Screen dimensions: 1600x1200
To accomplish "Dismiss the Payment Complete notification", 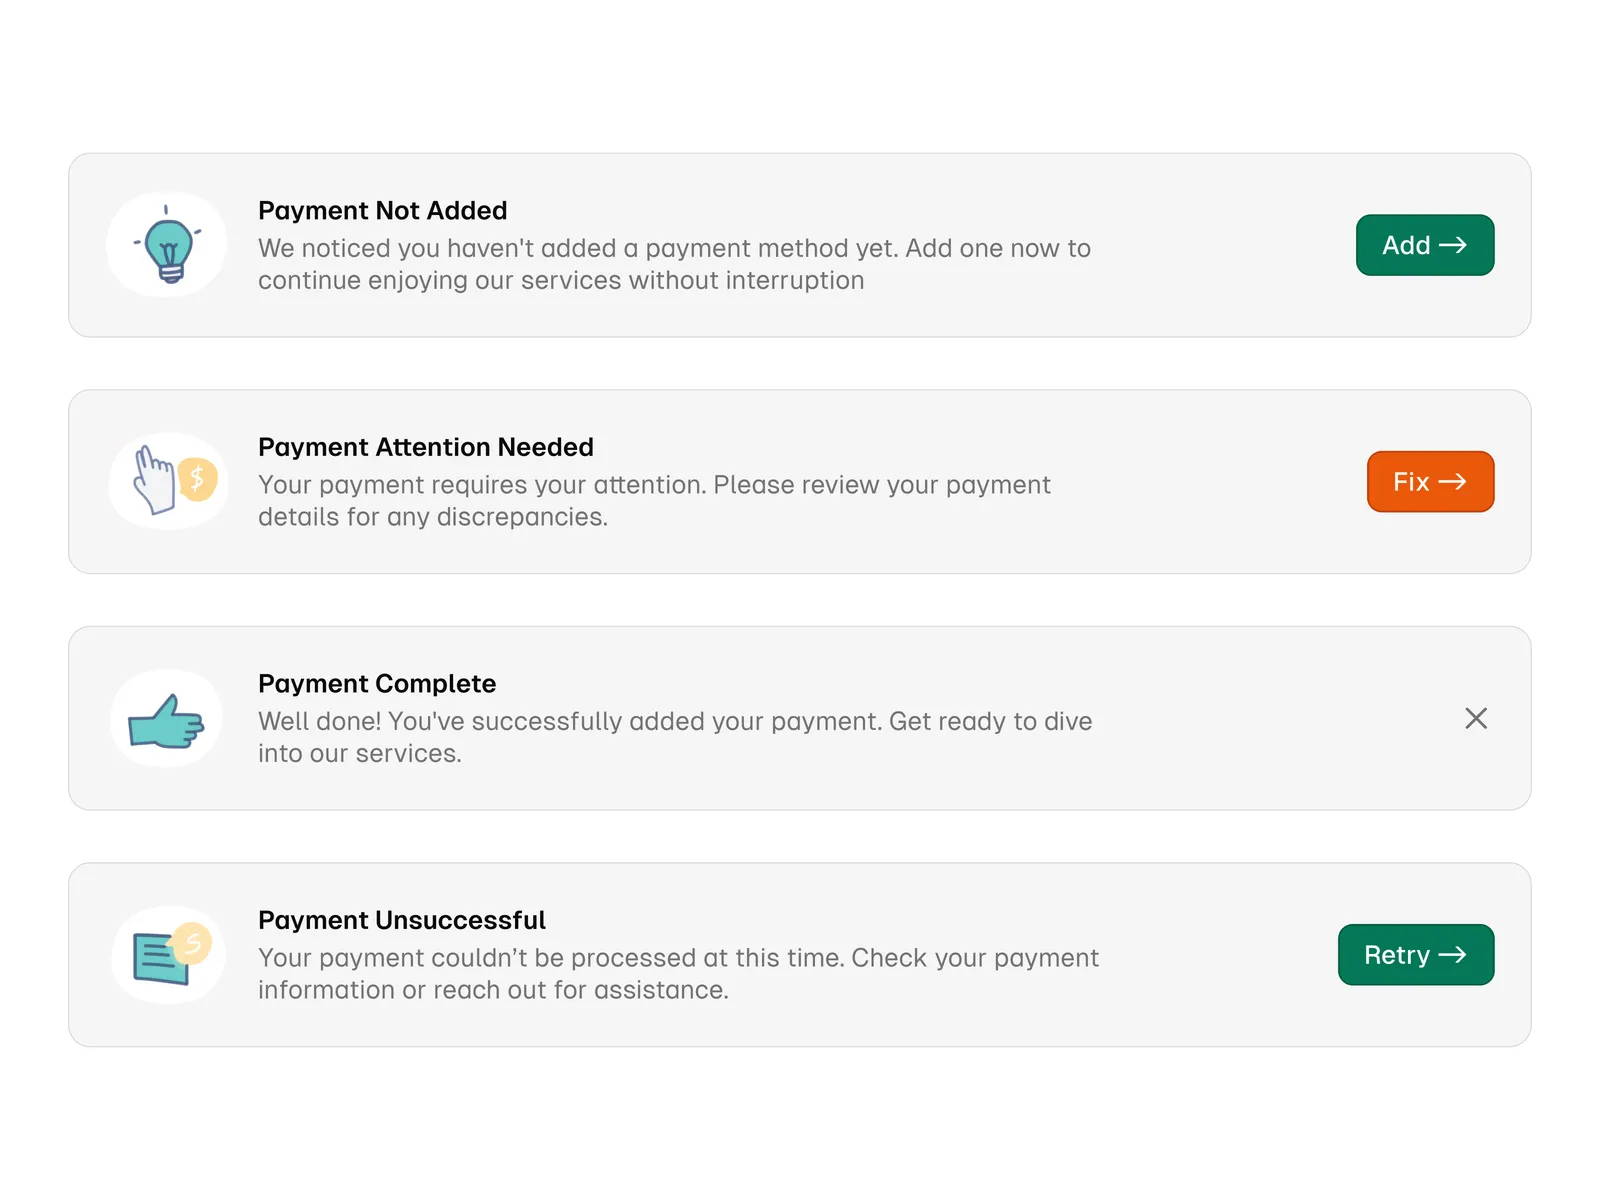I will click(1476, 718).
